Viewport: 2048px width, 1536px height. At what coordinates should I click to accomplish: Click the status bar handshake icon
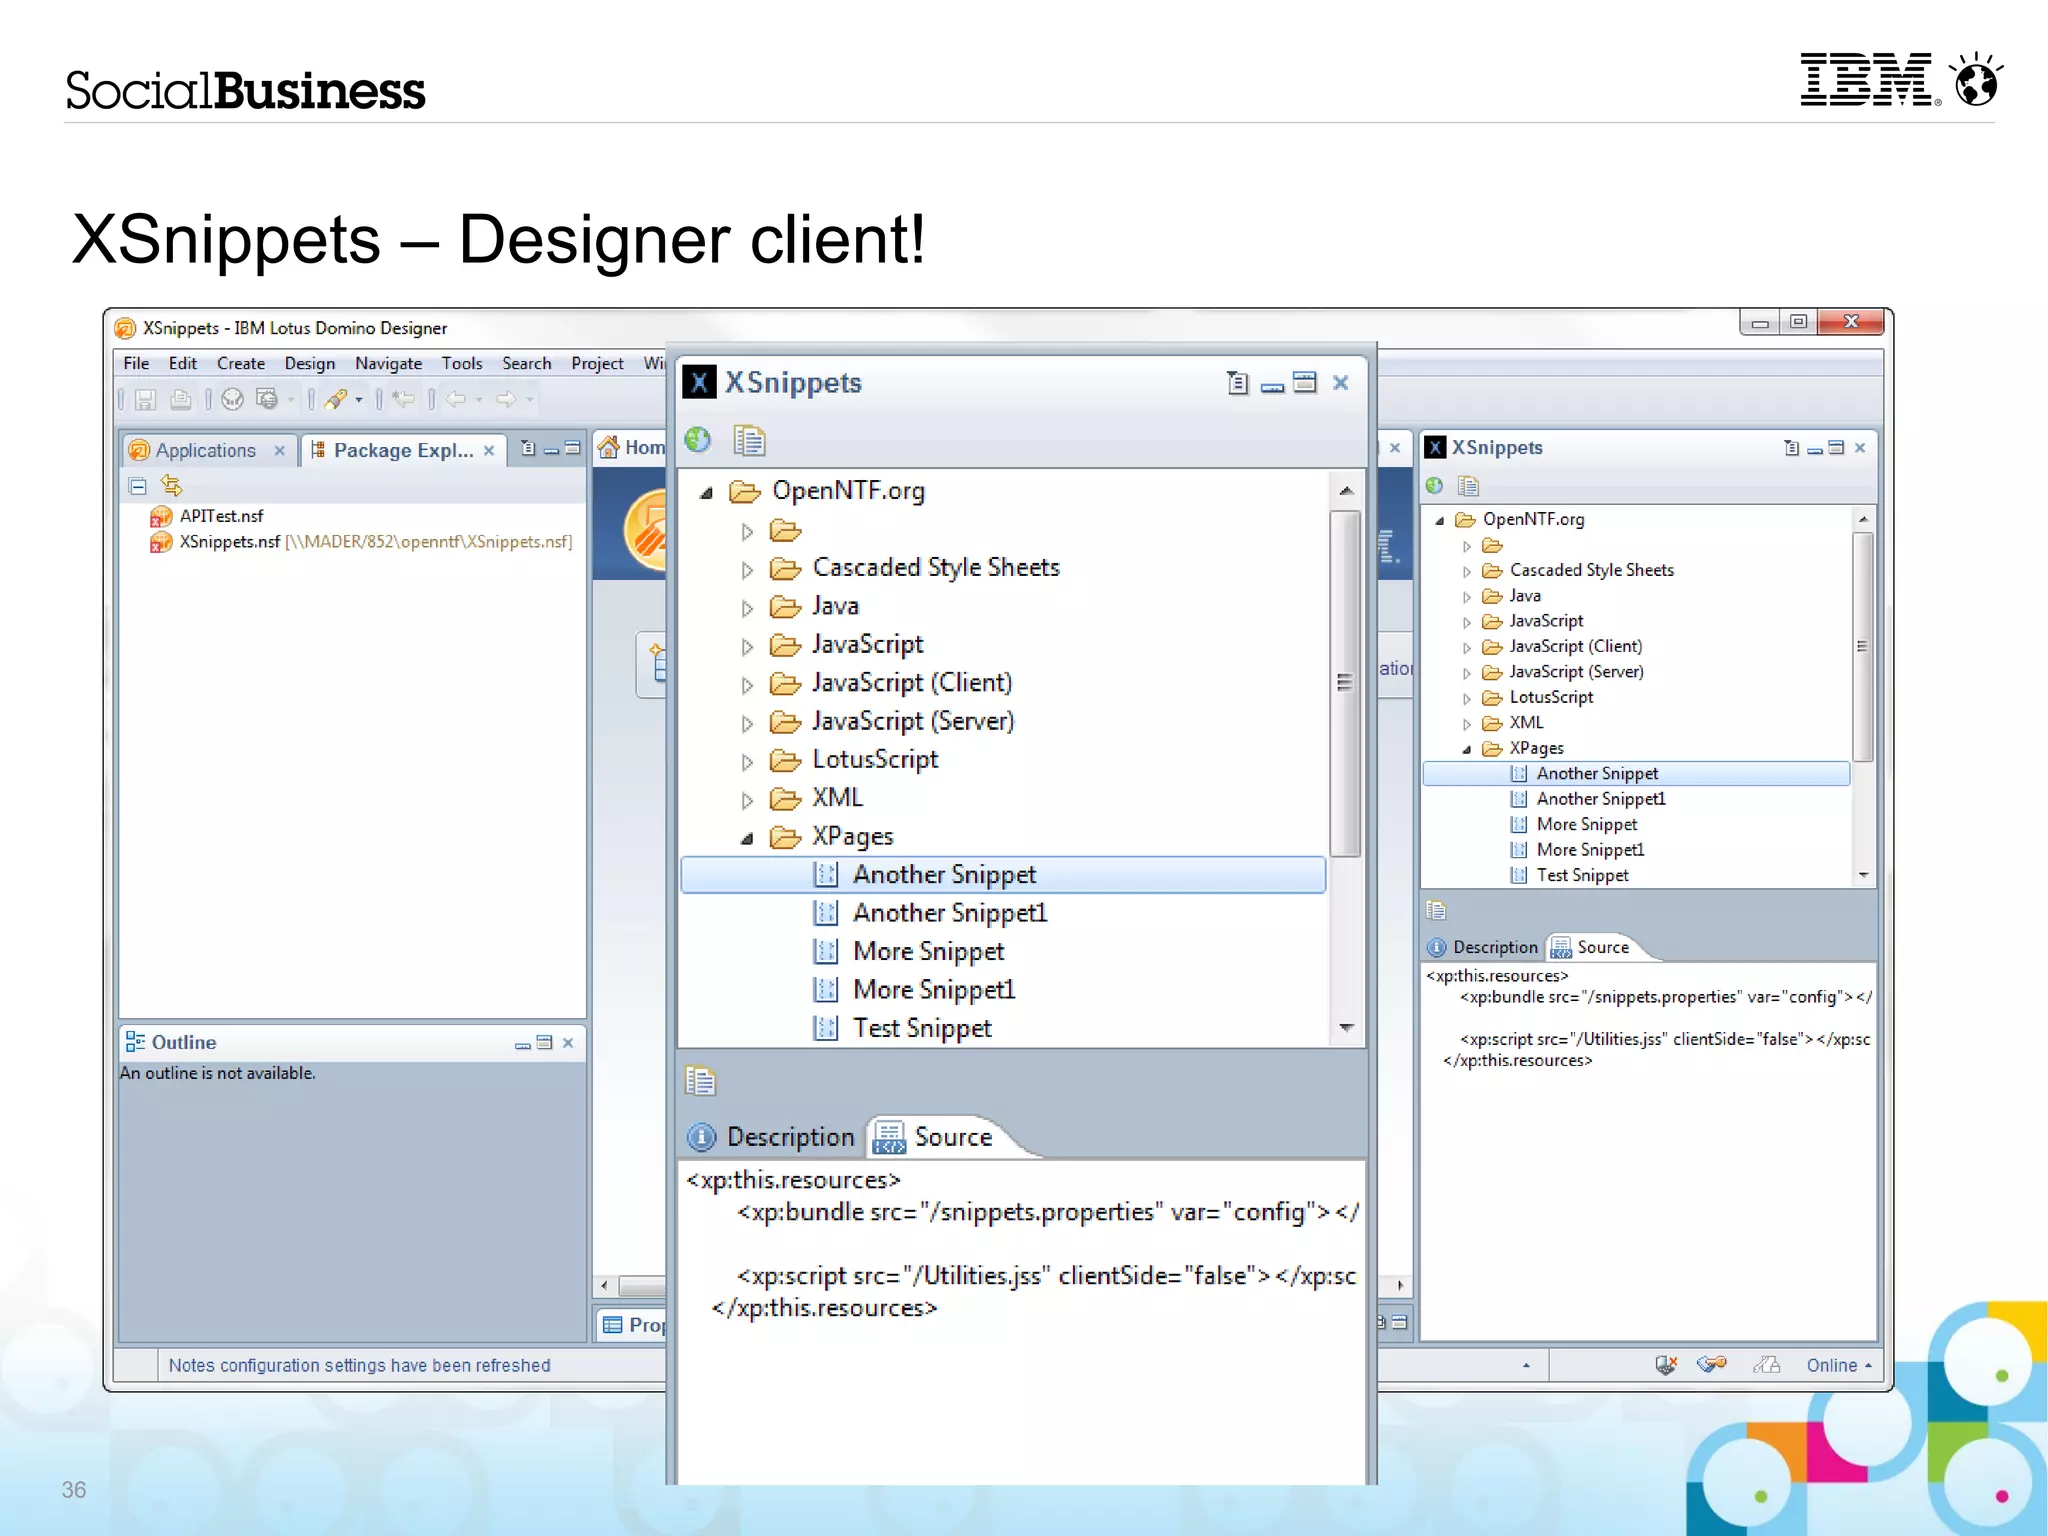pos(1712,1364)
